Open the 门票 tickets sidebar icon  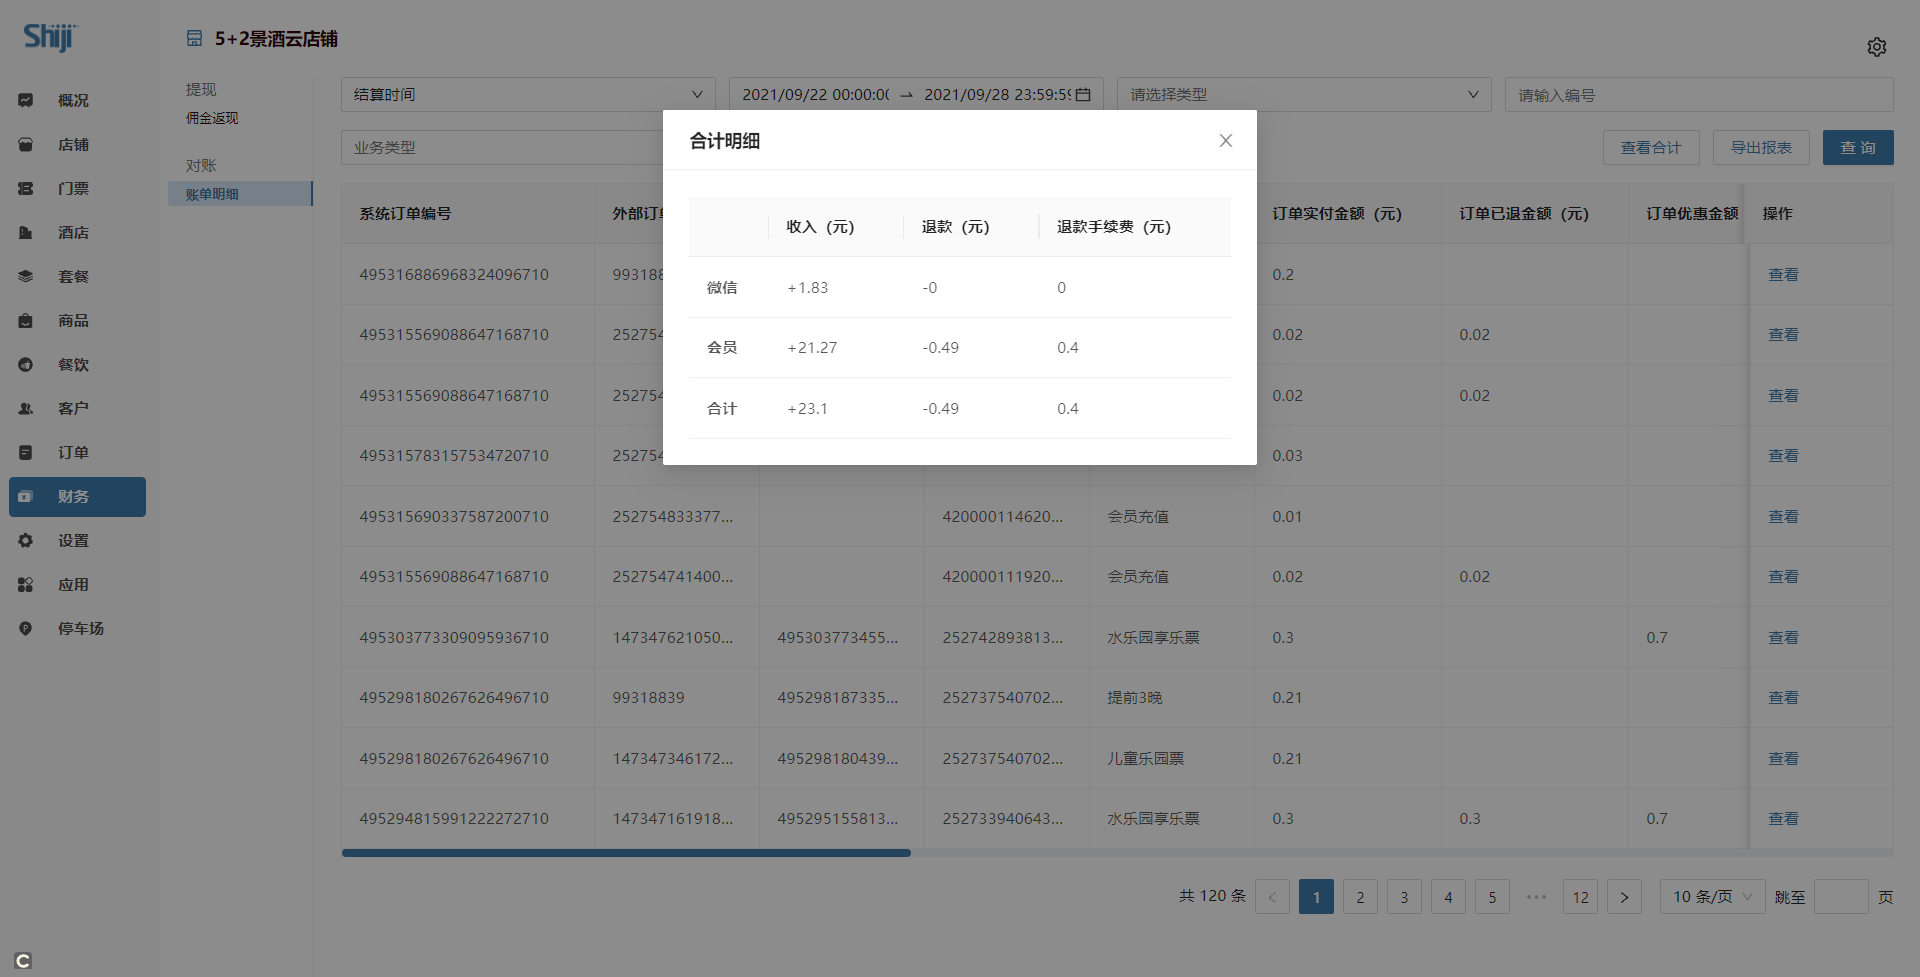pos(26,189)
